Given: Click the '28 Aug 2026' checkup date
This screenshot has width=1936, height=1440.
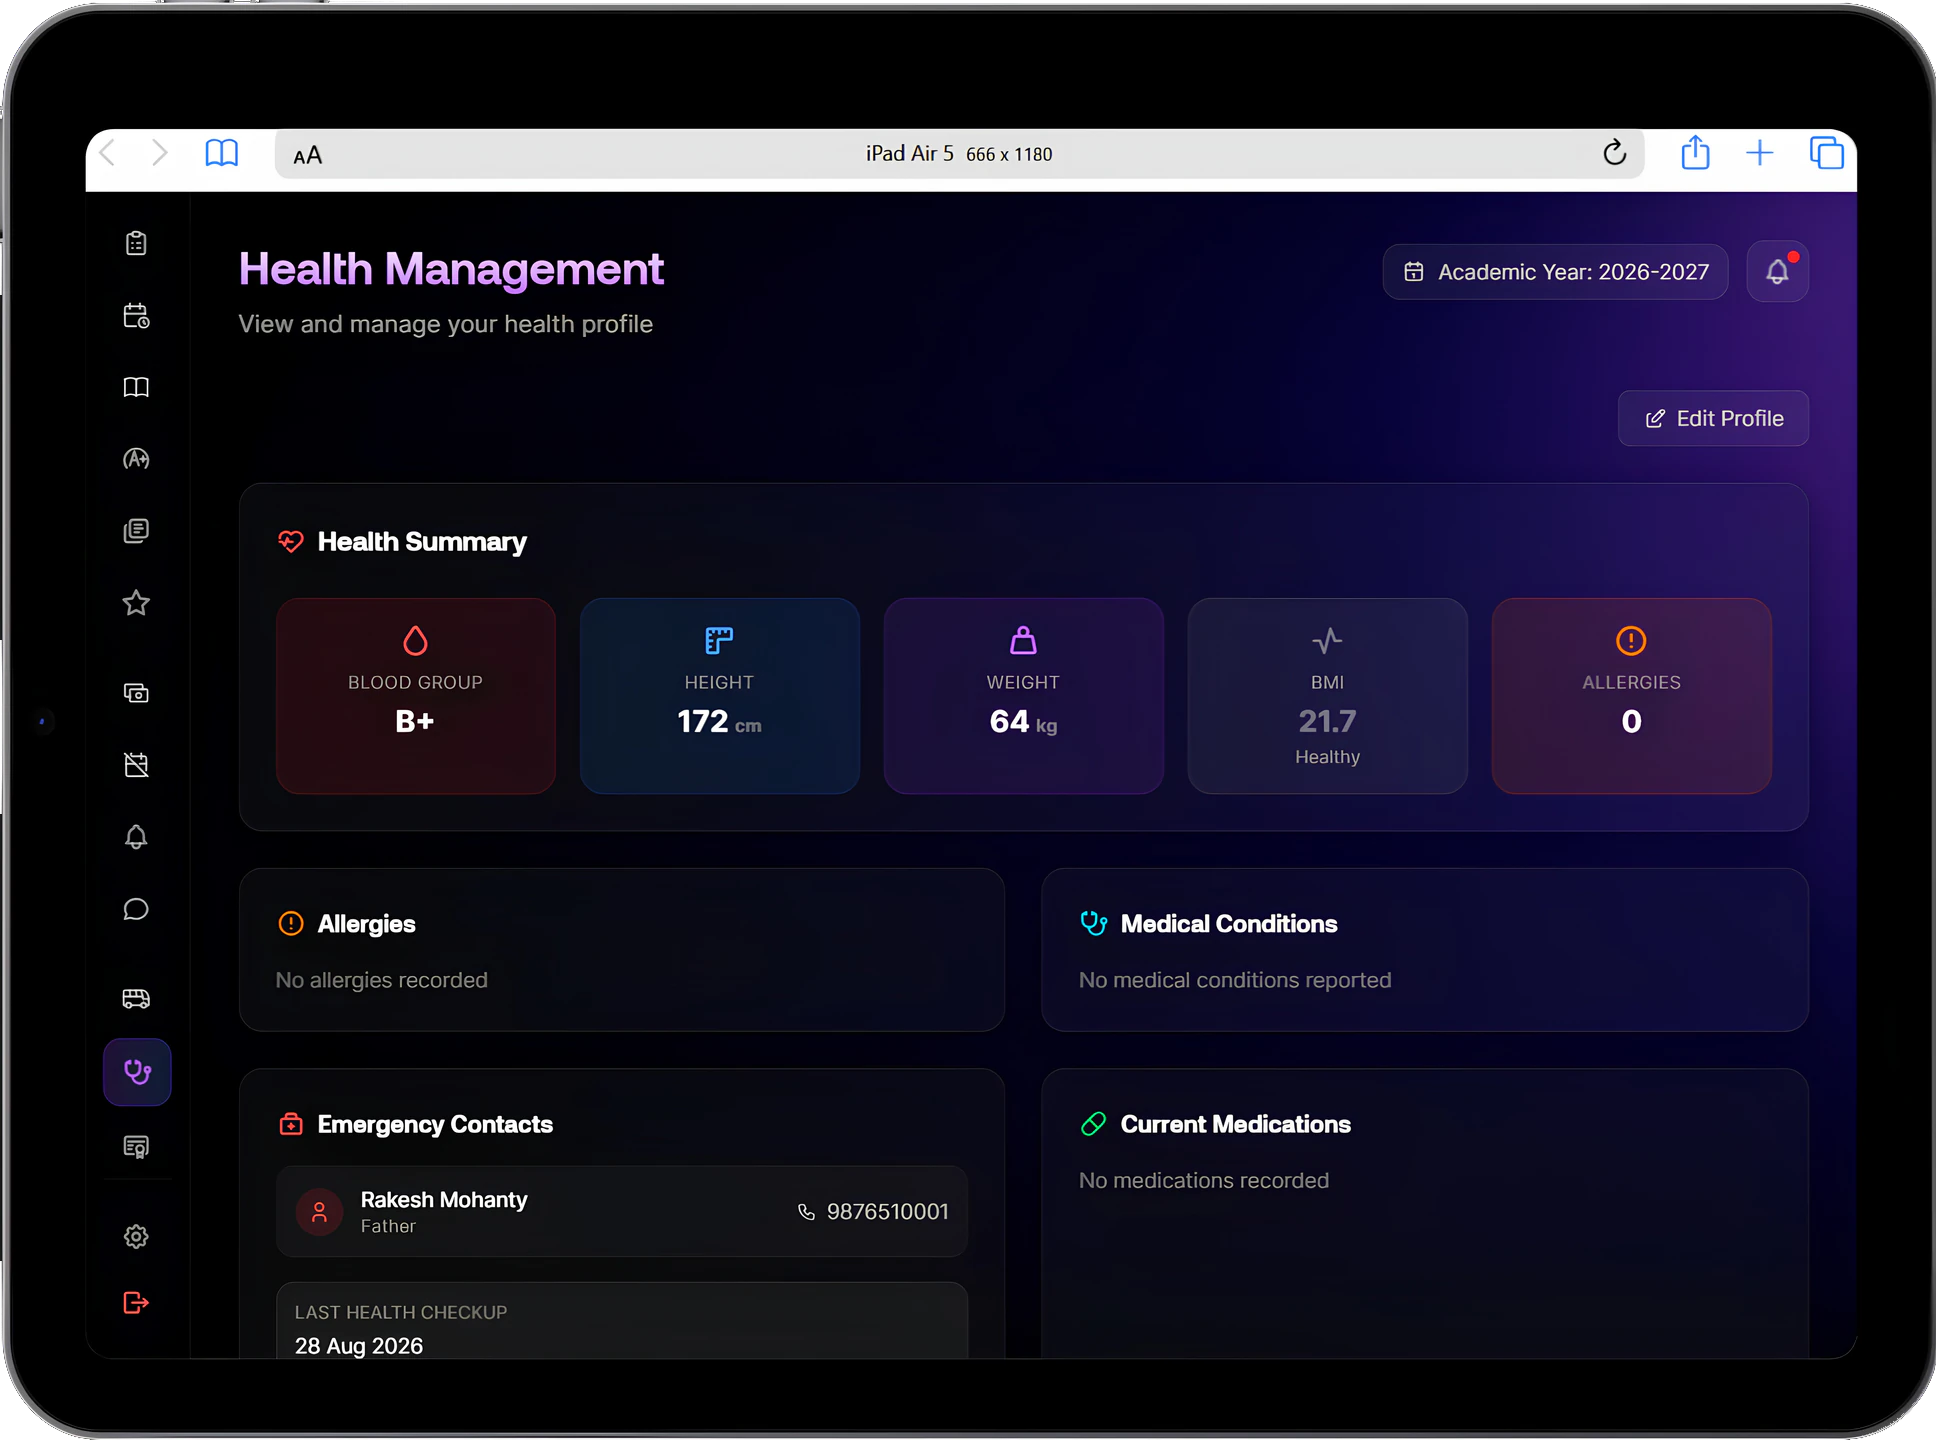Looking at the screenshot, I should tap(359, 1346).
